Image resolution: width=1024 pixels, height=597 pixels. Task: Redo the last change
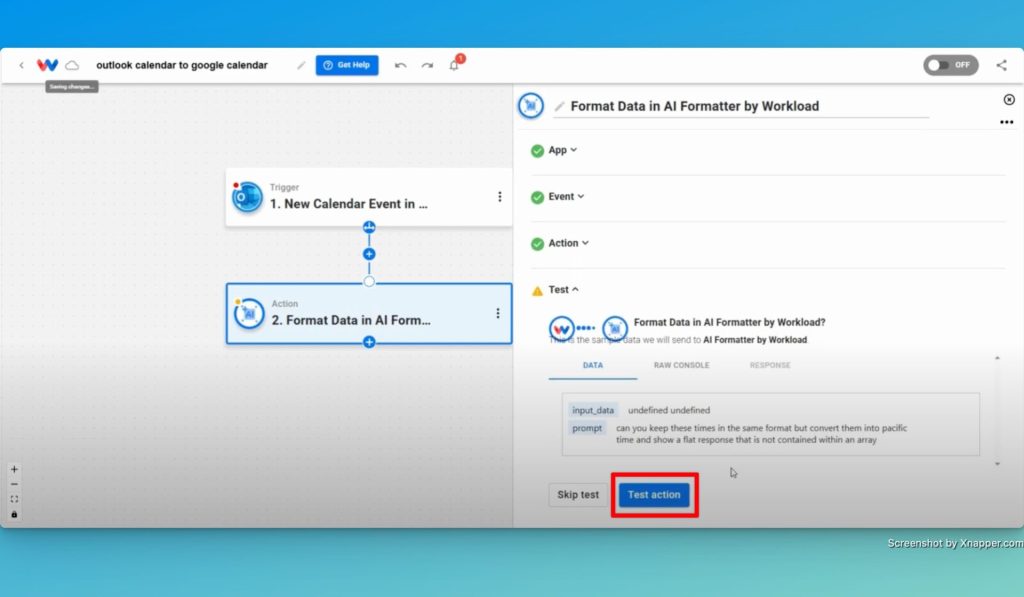(x=427, y=65)
